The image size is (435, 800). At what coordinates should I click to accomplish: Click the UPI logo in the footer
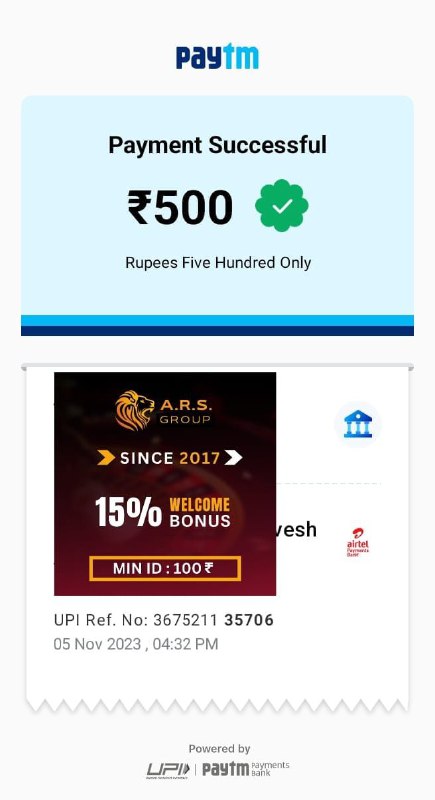[x=168, y=770]
